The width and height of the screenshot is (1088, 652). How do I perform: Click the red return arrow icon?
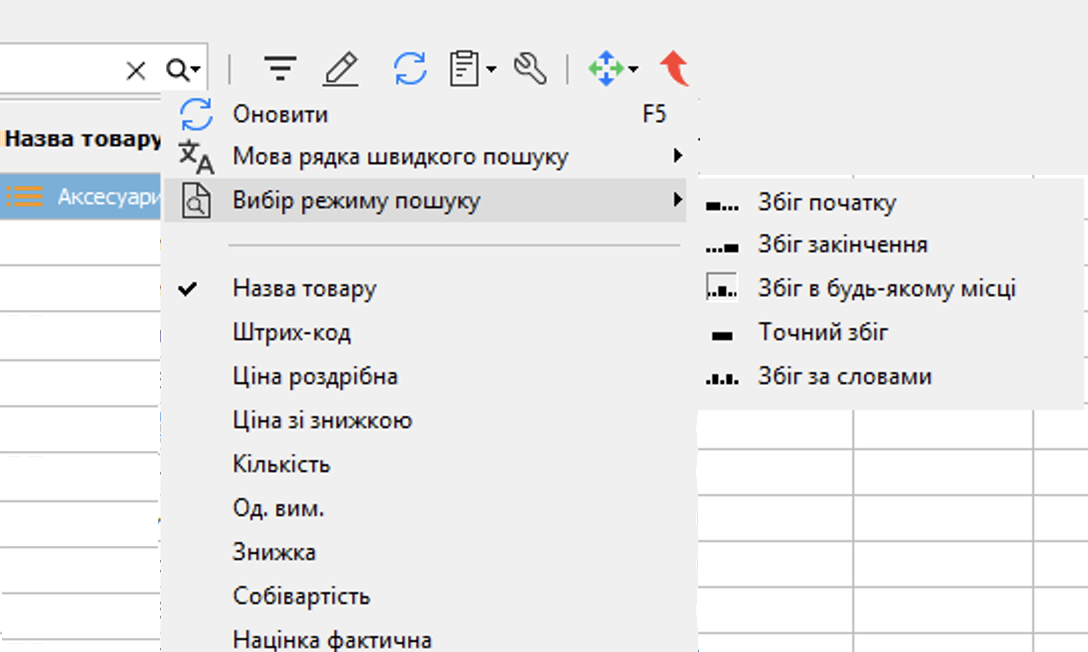675,68
